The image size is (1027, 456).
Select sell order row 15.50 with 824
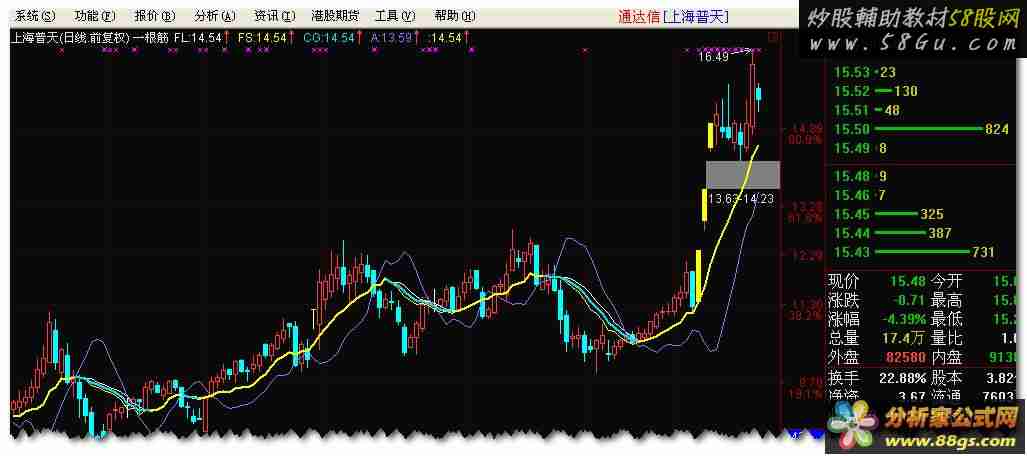920,129
